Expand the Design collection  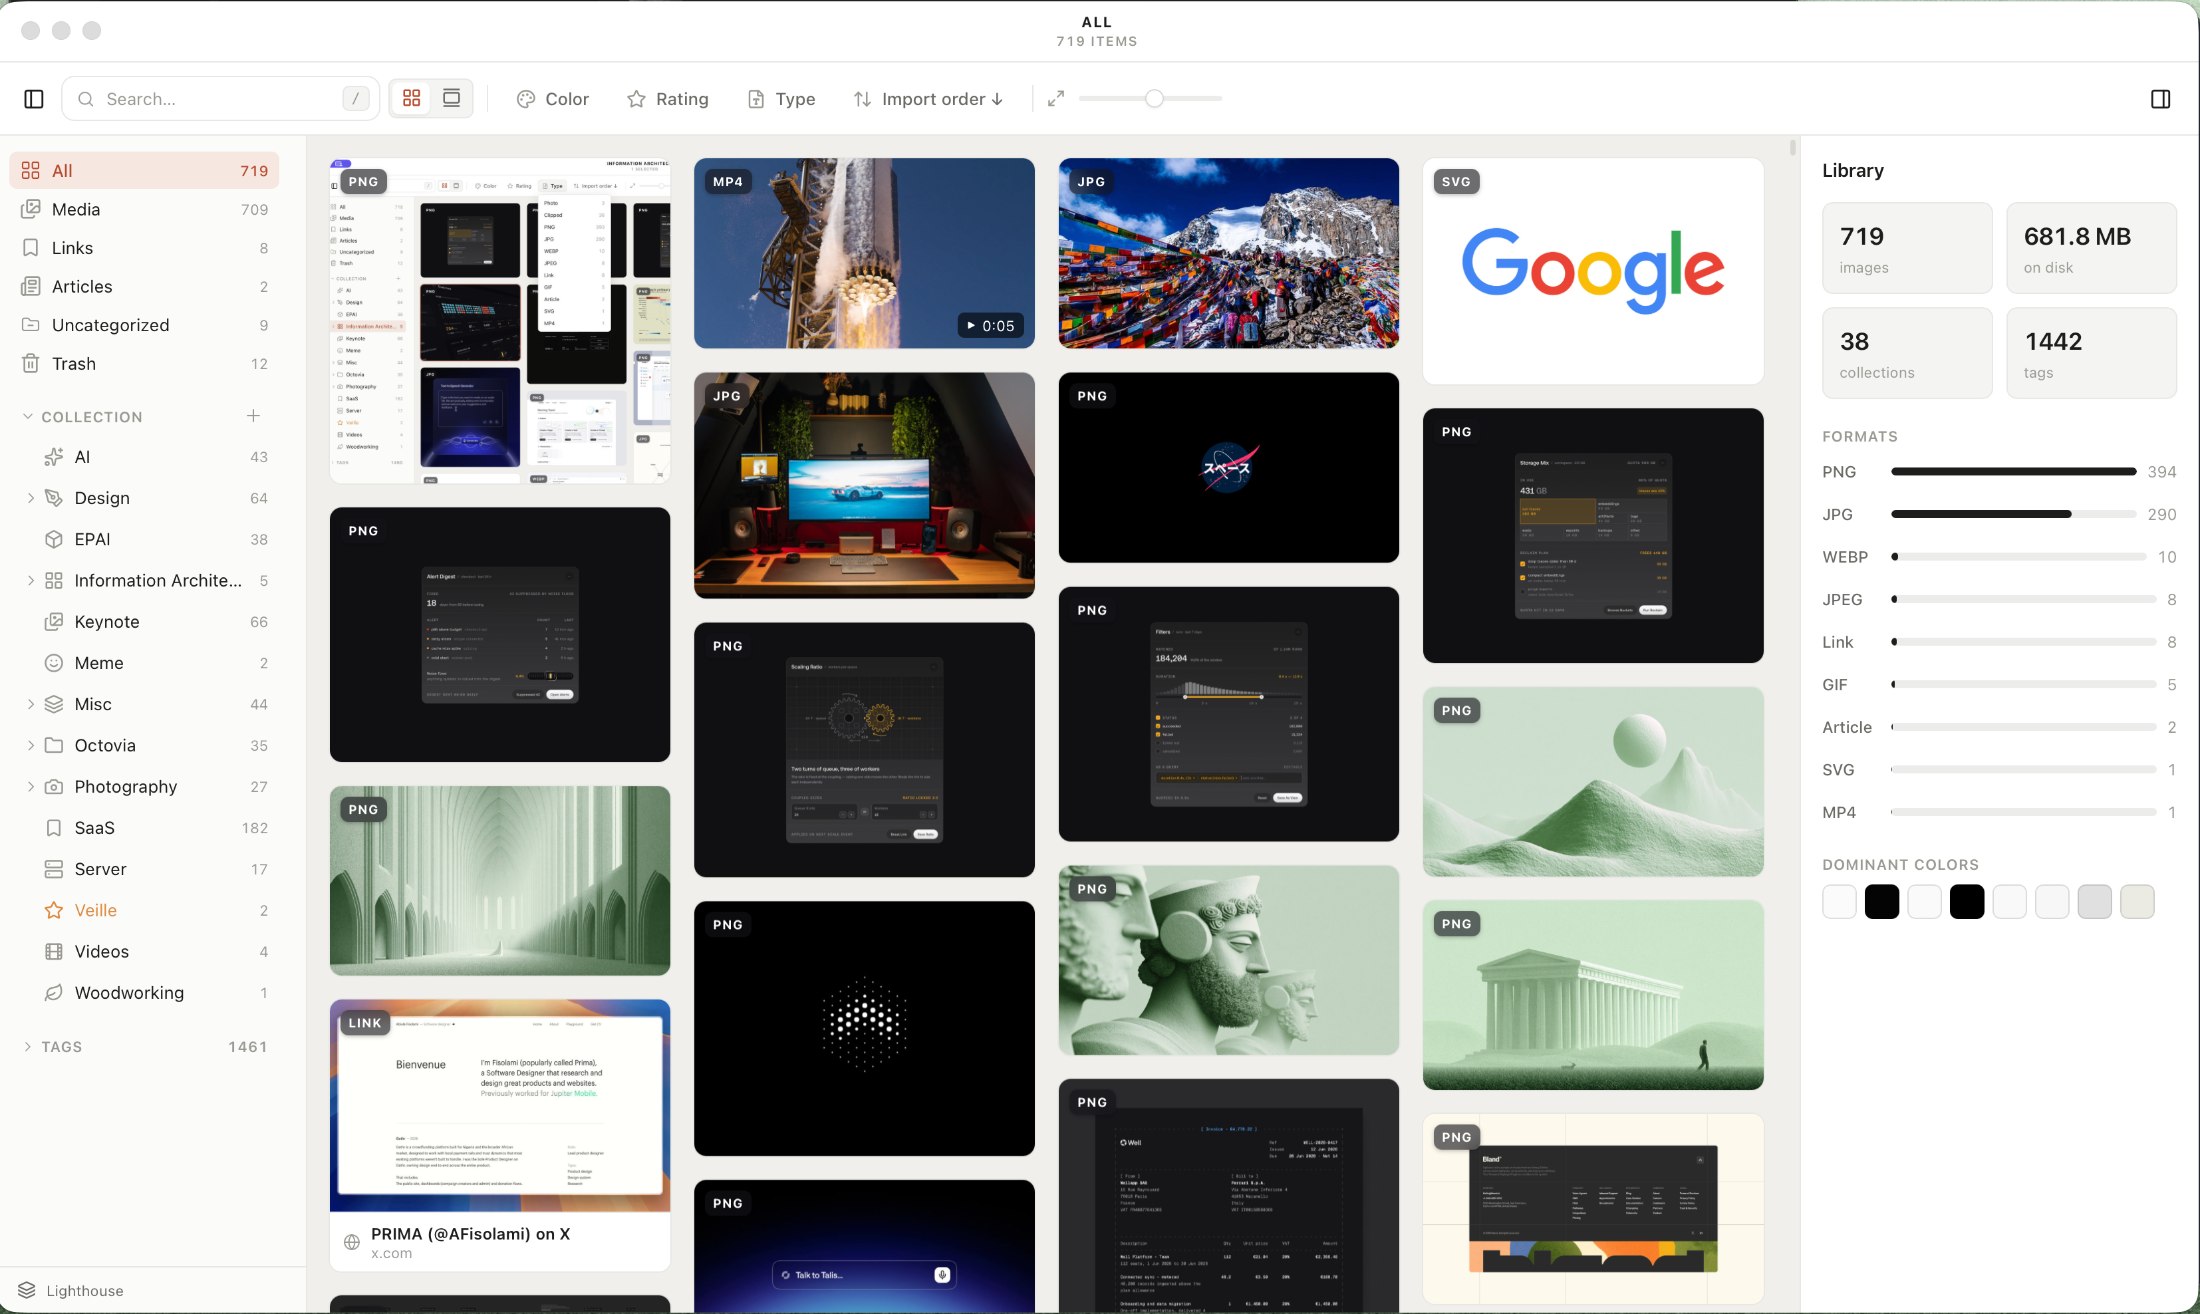(31, 498)
